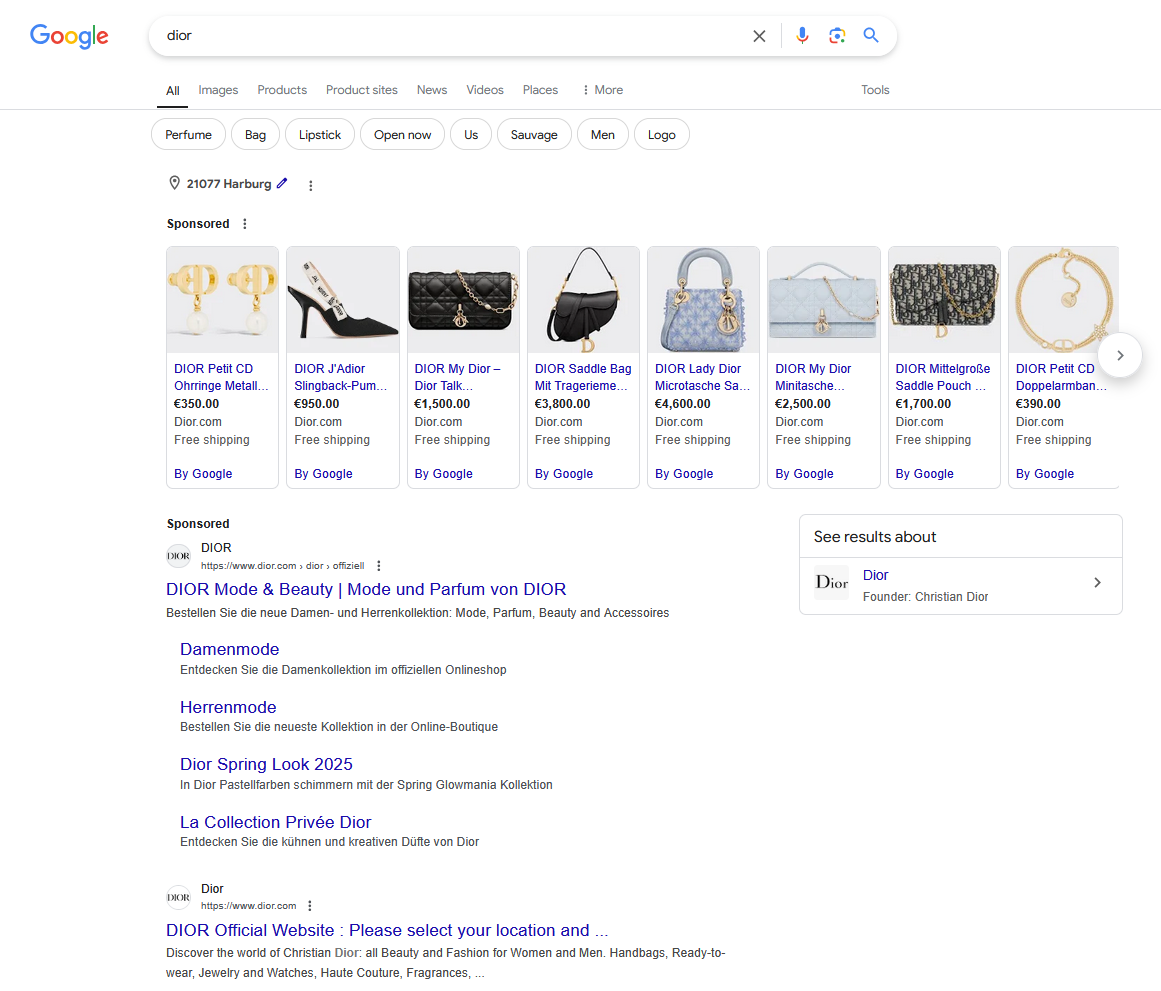
Task: Start voice search with microphone icon
Action: click(802, 36)
